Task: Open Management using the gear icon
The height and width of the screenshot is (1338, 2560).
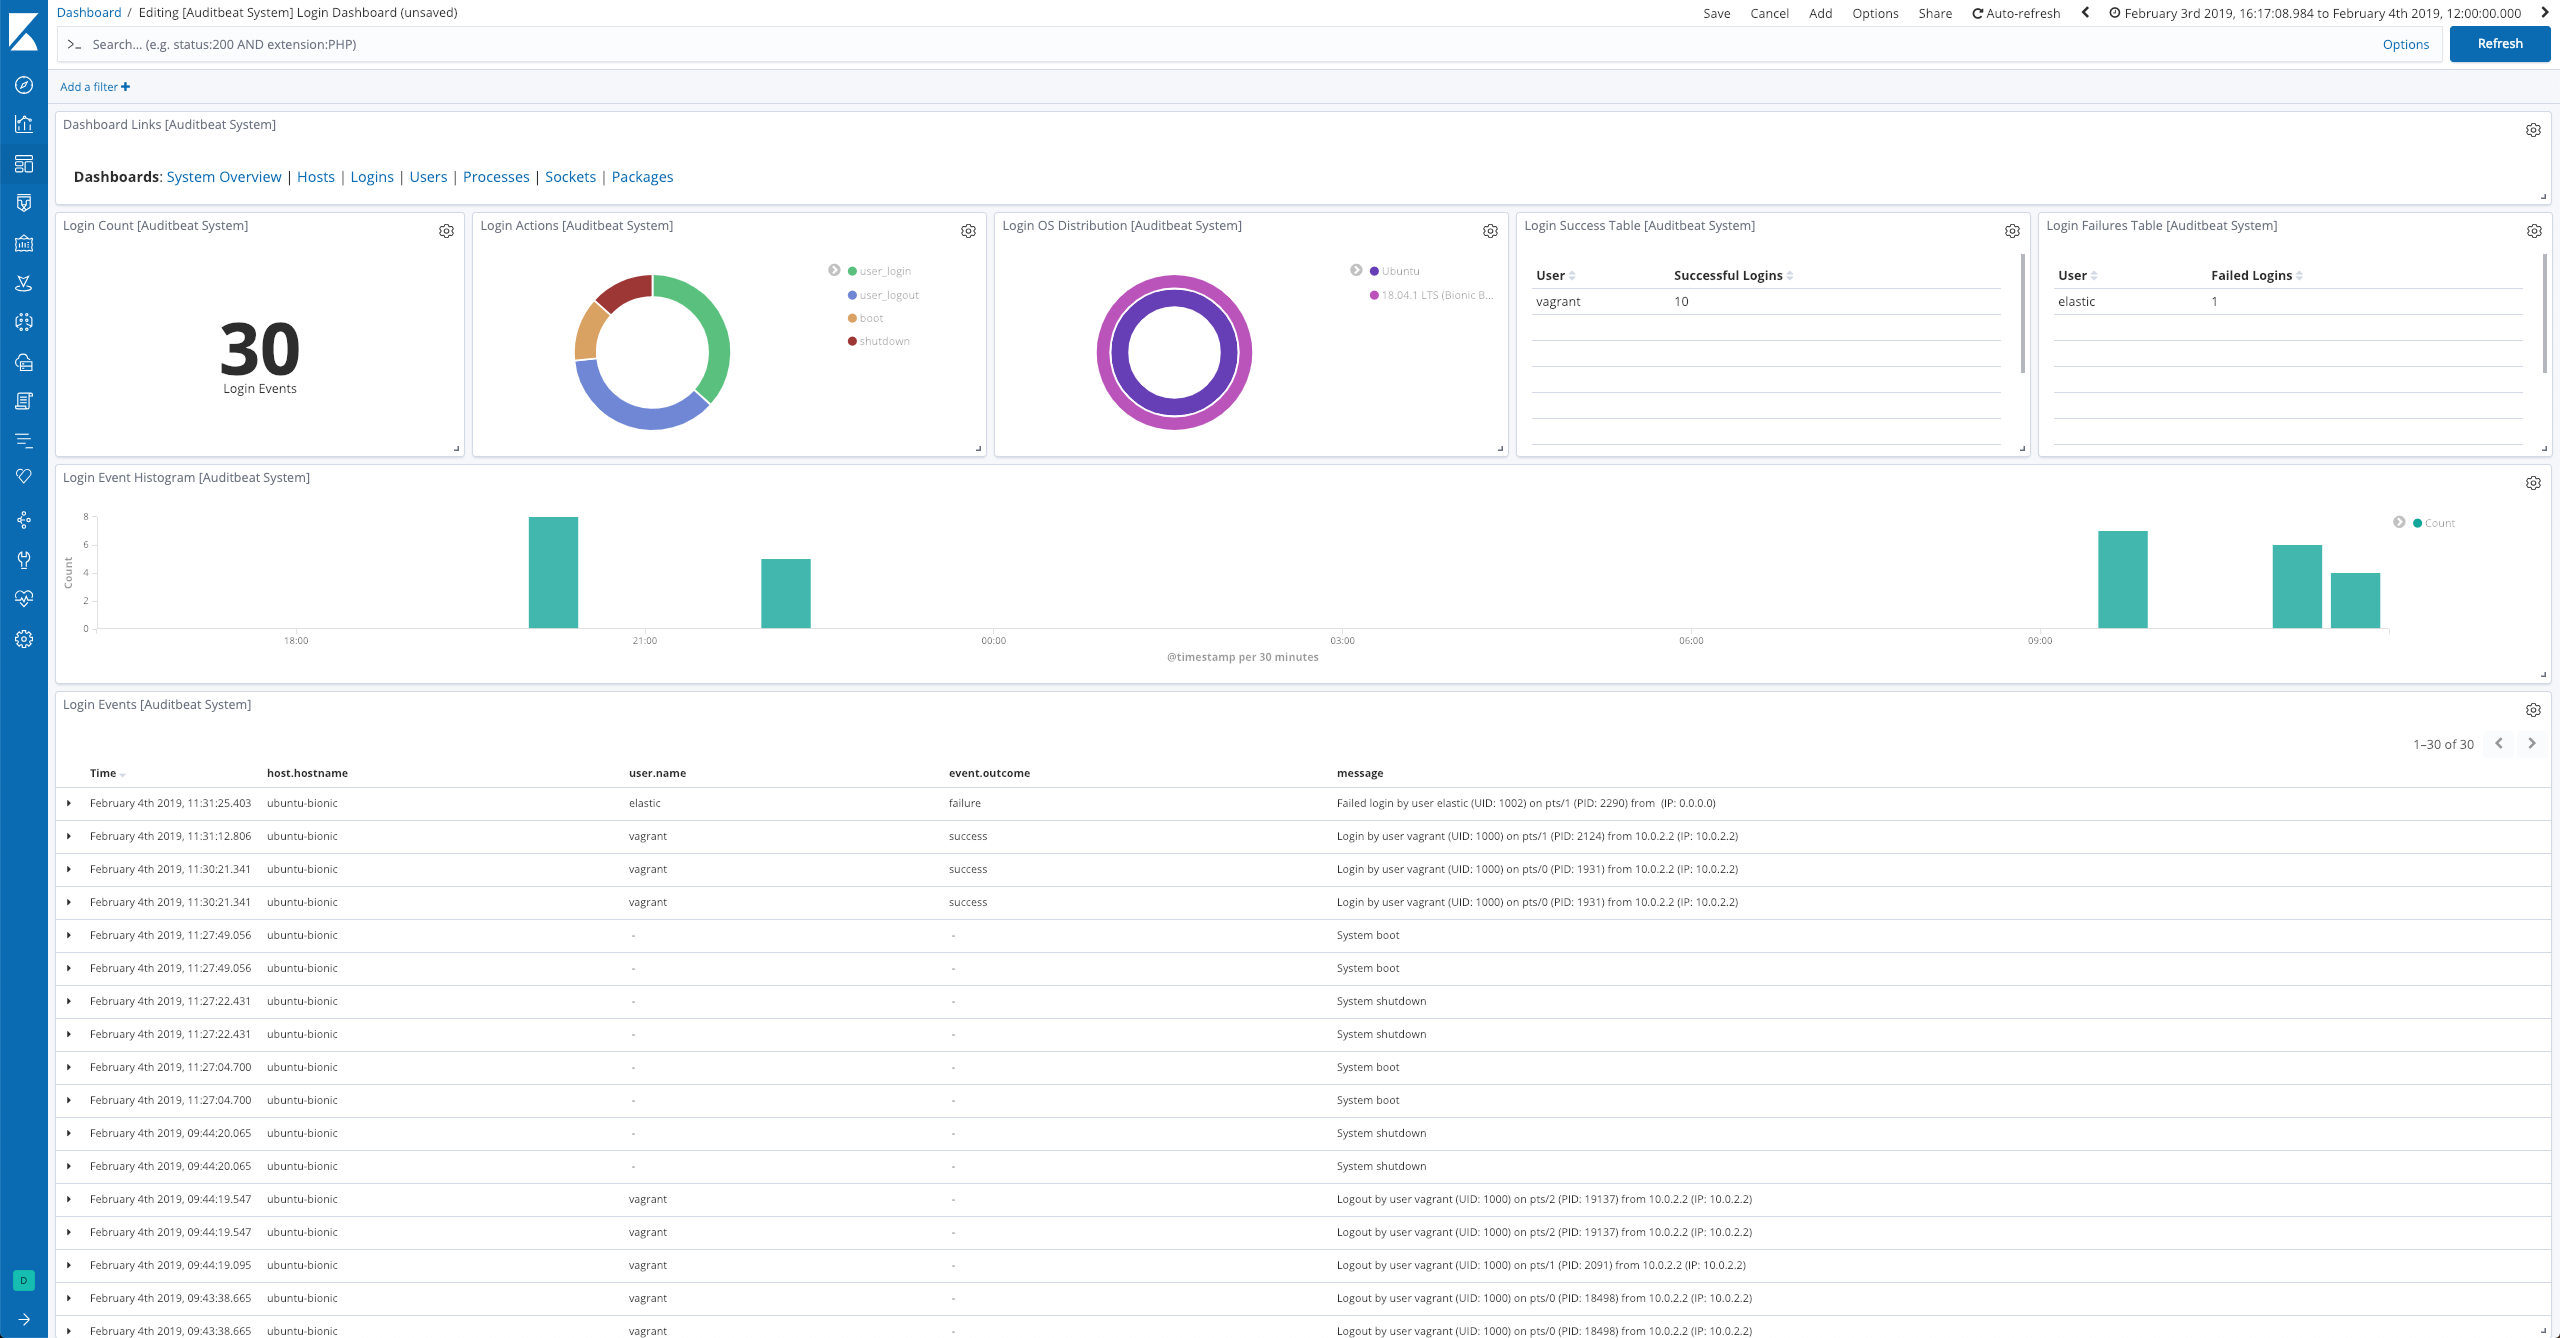Action: (x=24, y=639)
